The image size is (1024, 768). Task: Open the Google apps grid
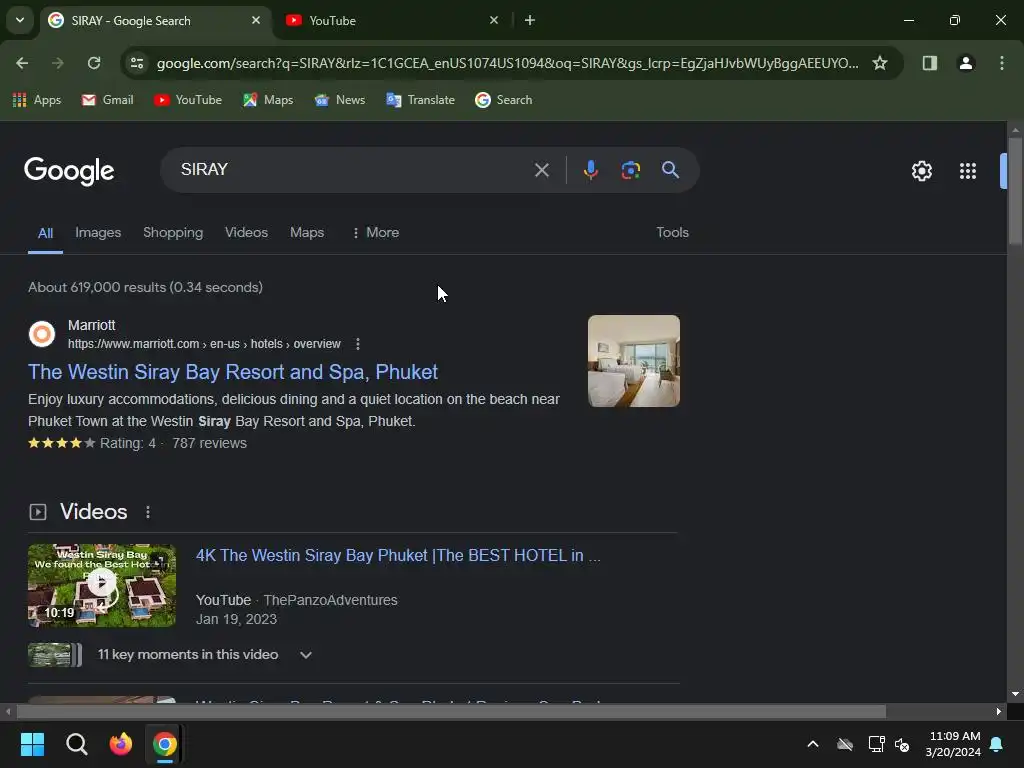tap(967, 171)
